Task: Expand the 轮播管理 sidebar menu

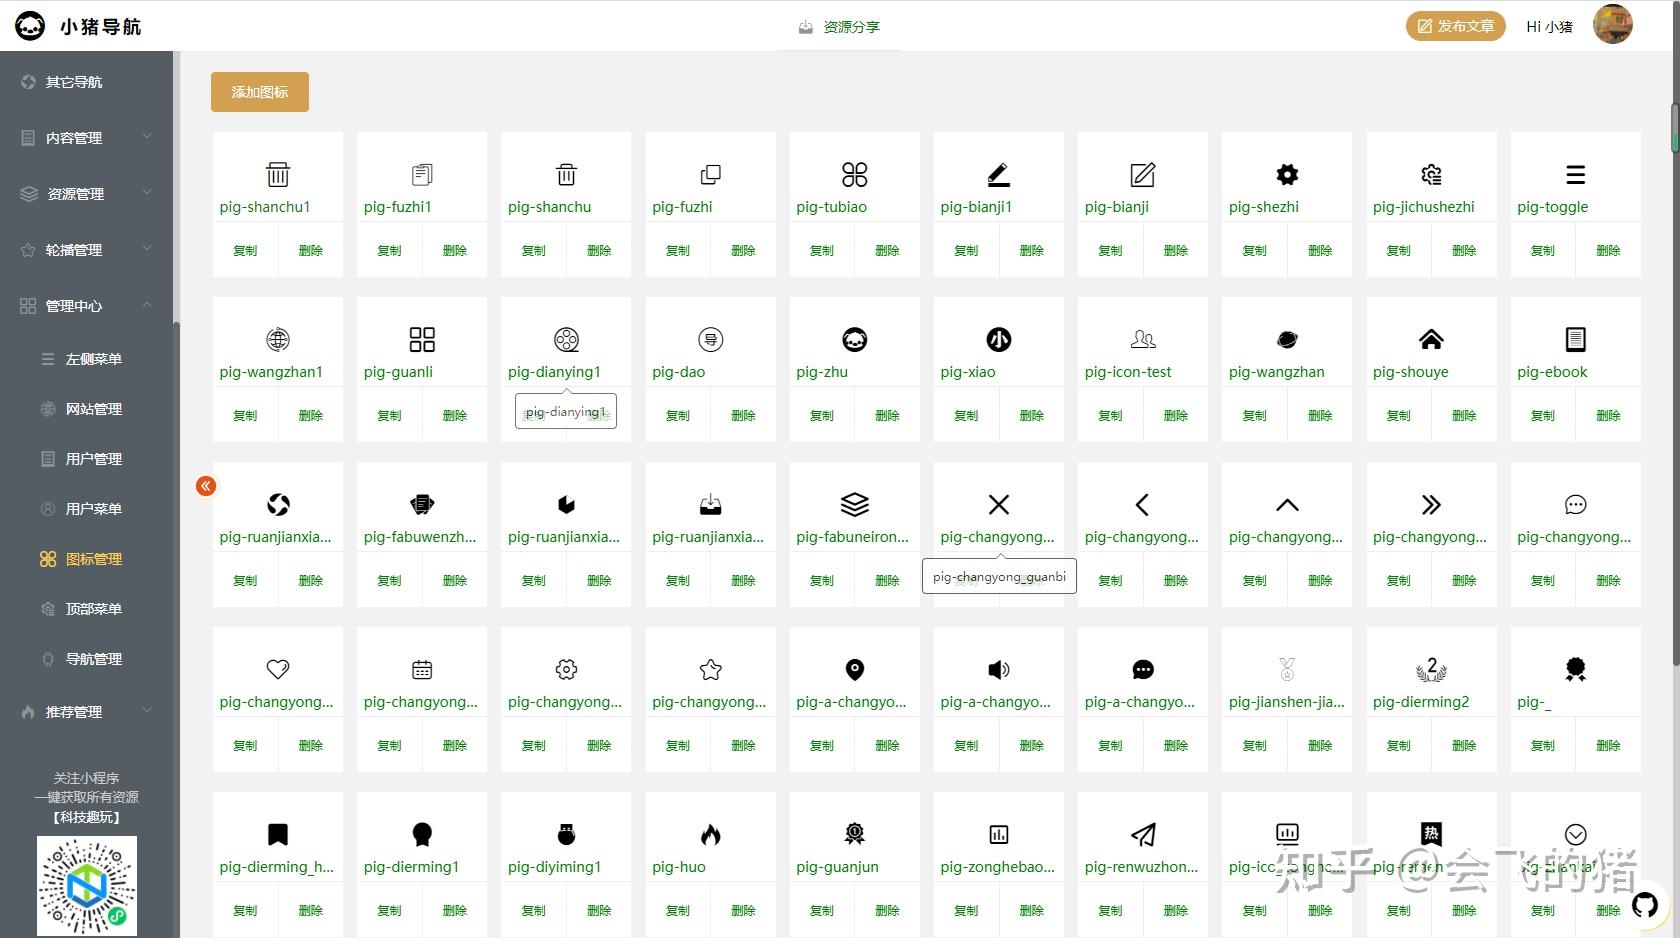Action: (x=86, y=250)
